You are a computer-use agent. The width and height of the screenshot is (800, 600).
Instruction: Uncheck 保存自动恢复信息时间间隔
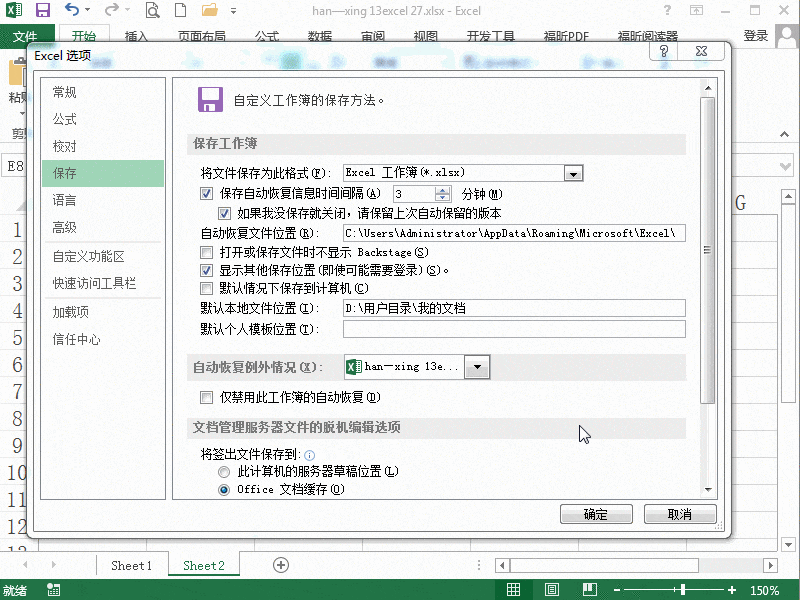click(207, 193)
